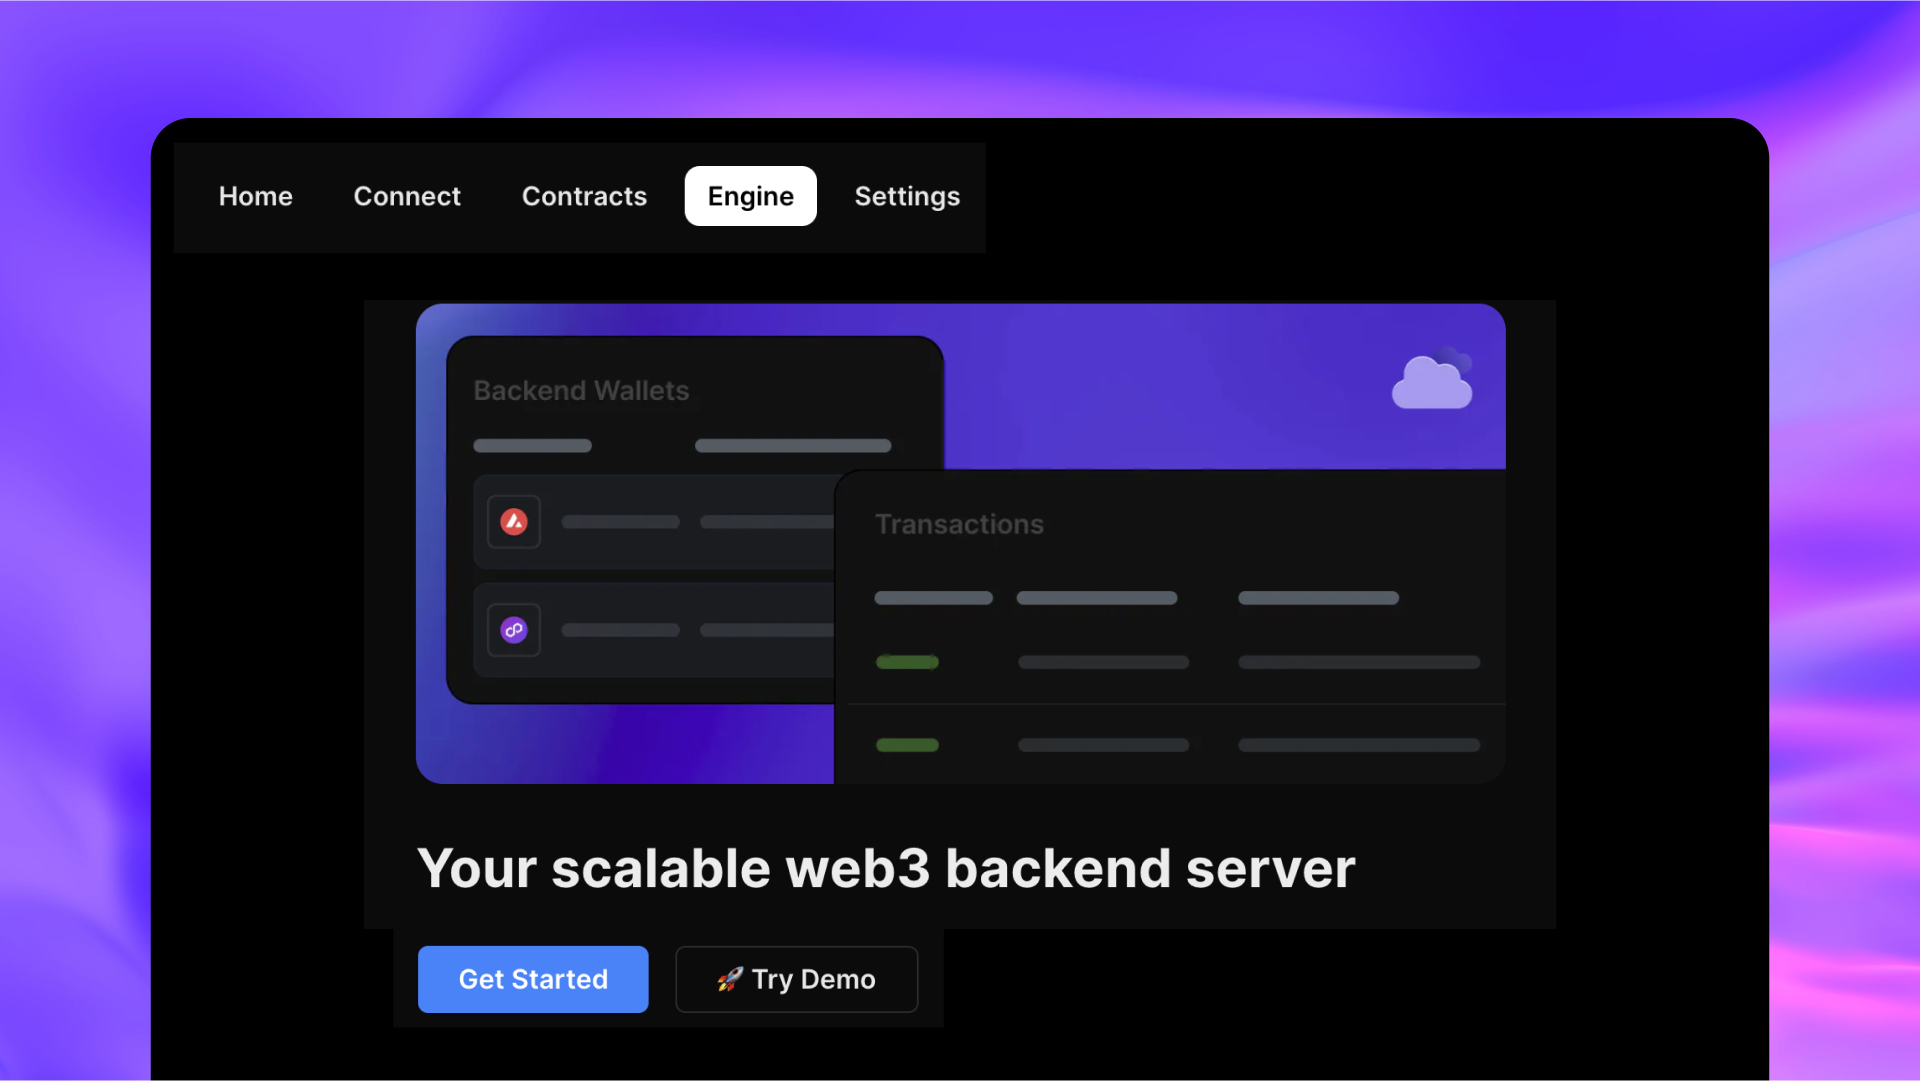Open Settings from the top navigation bar
The height and width of the screenshot is (1081, 1920).
pyautogui.click(x=906, y=196)
